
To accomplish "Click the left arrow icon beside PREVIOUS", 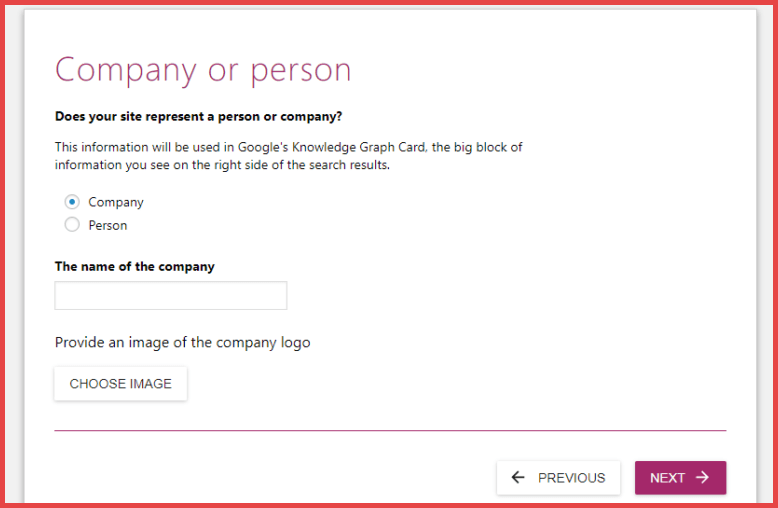I will click(x=518, y=478).
